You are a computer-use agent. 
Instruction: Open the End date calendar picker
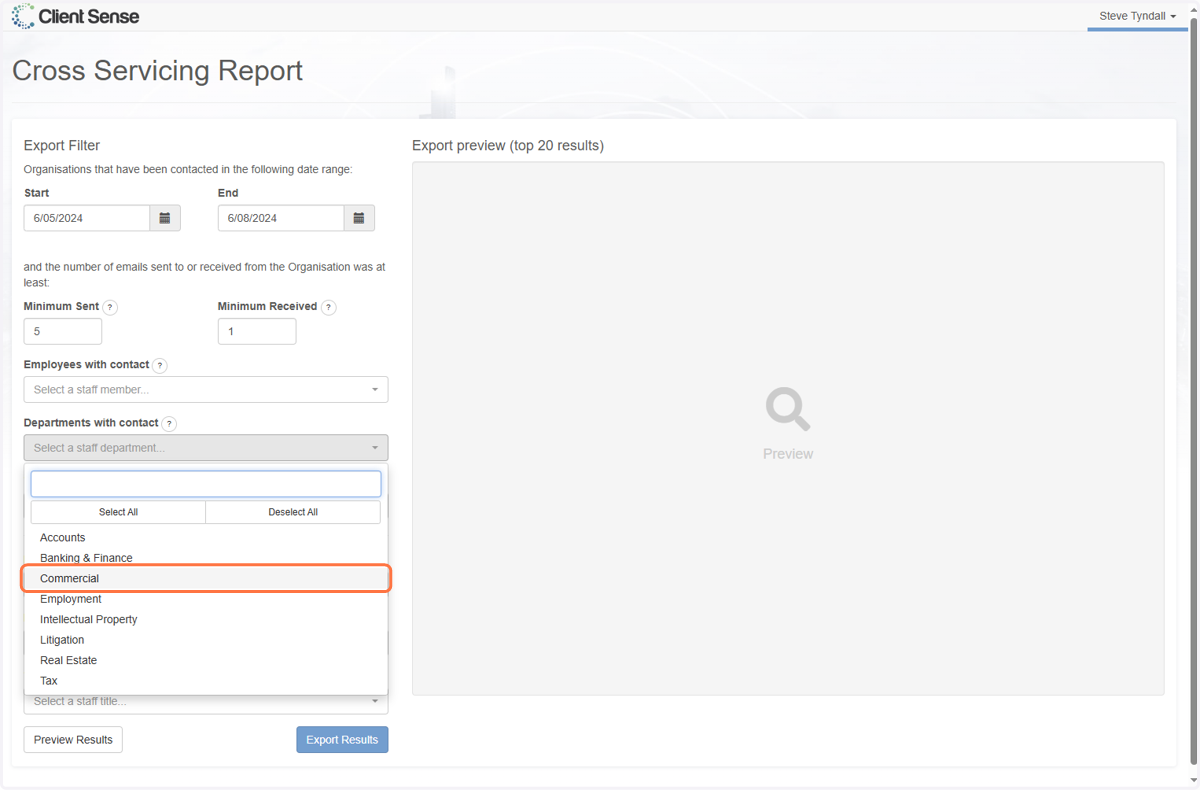359,218
